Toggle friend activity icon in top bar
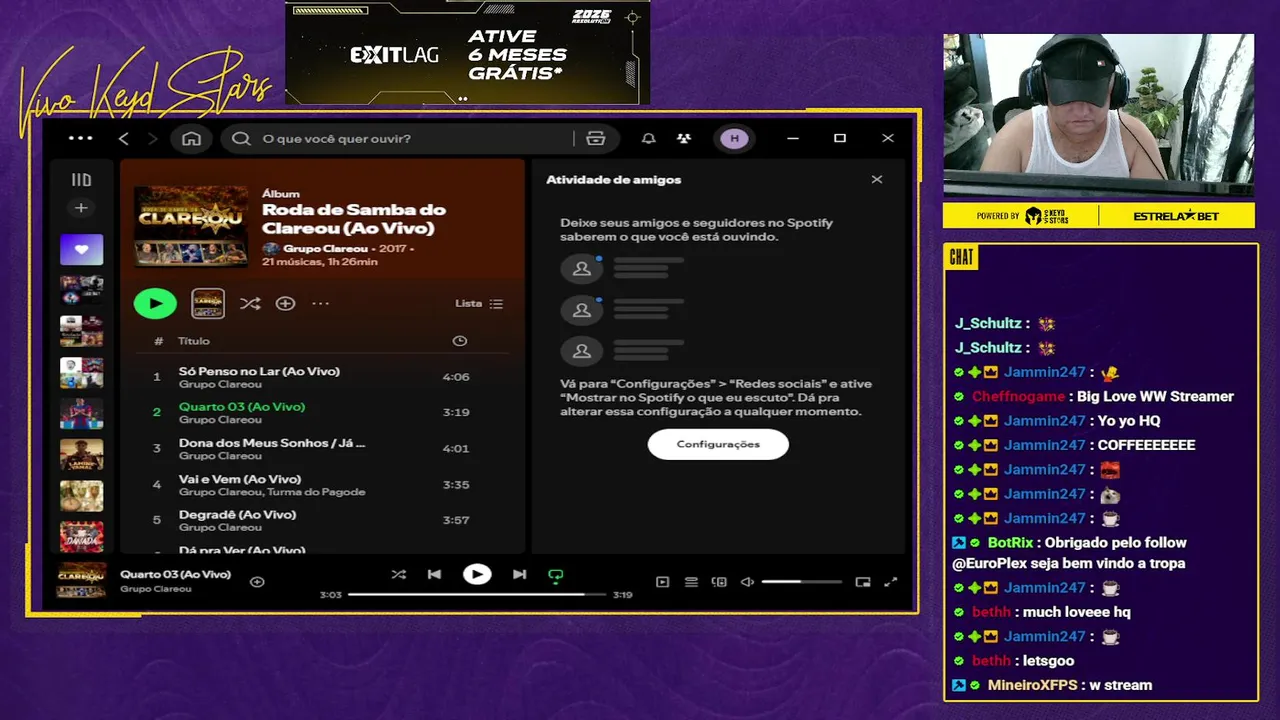The image size is (1280, 720). [684, 139]
